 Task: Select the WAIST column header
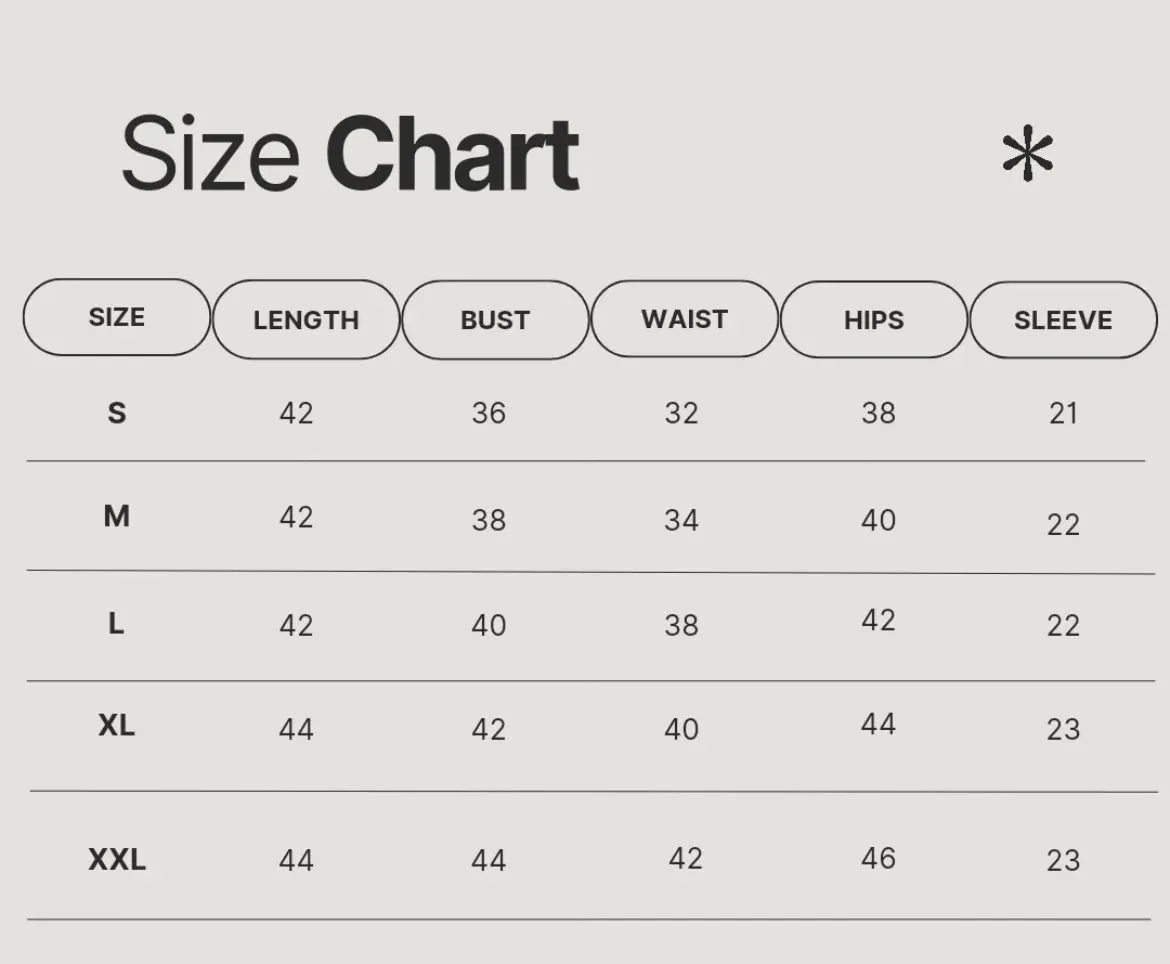(684, 319)
